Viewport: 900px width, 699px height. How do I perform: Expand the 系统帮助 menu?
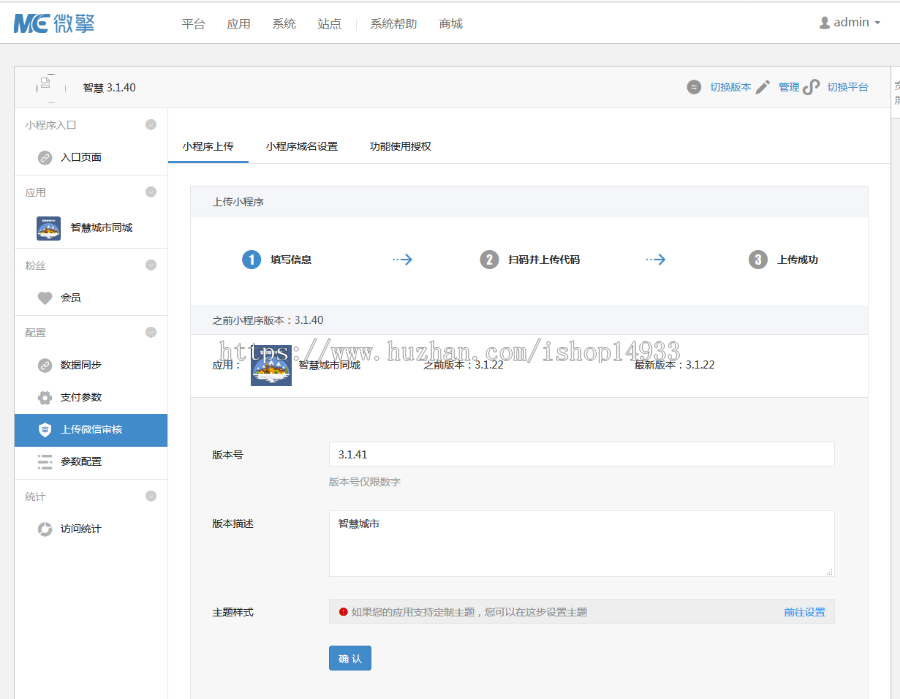(391, 24)
